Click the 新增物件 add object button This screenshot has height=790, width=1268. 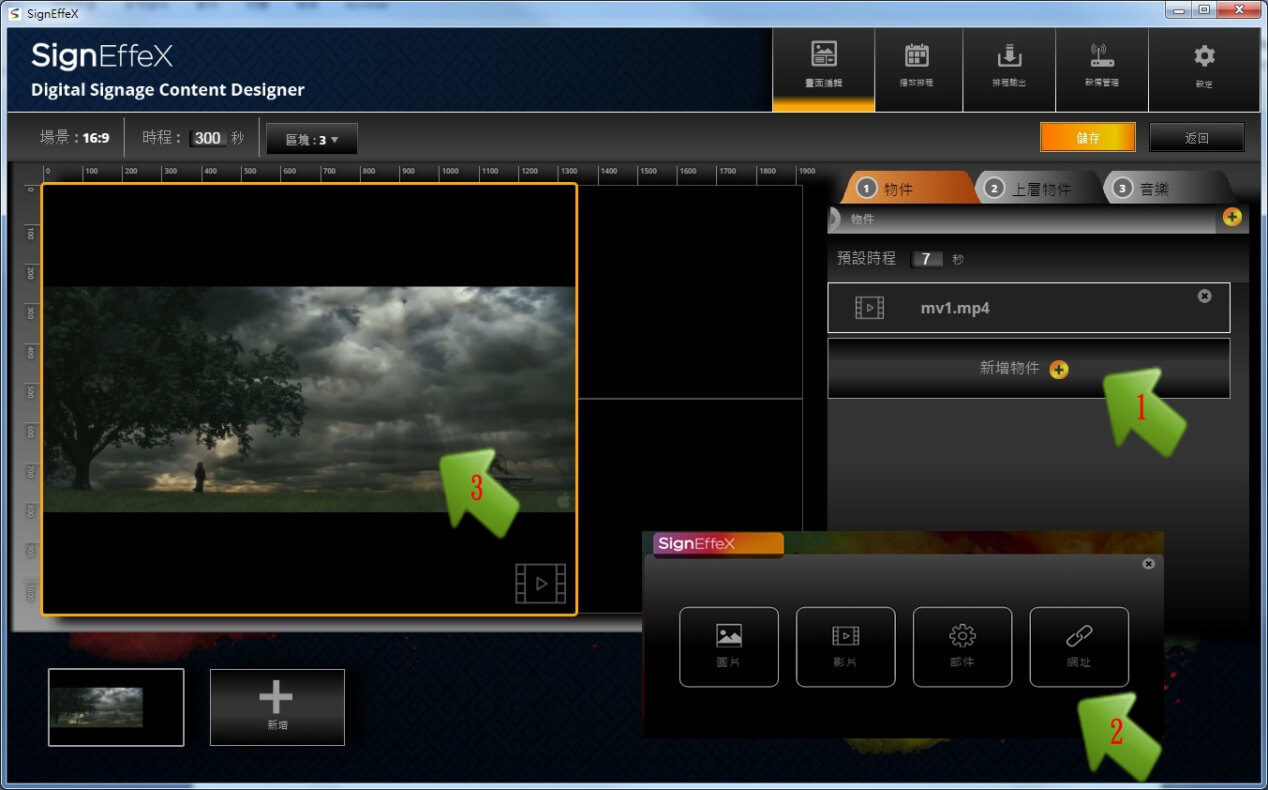(1027, 369)
